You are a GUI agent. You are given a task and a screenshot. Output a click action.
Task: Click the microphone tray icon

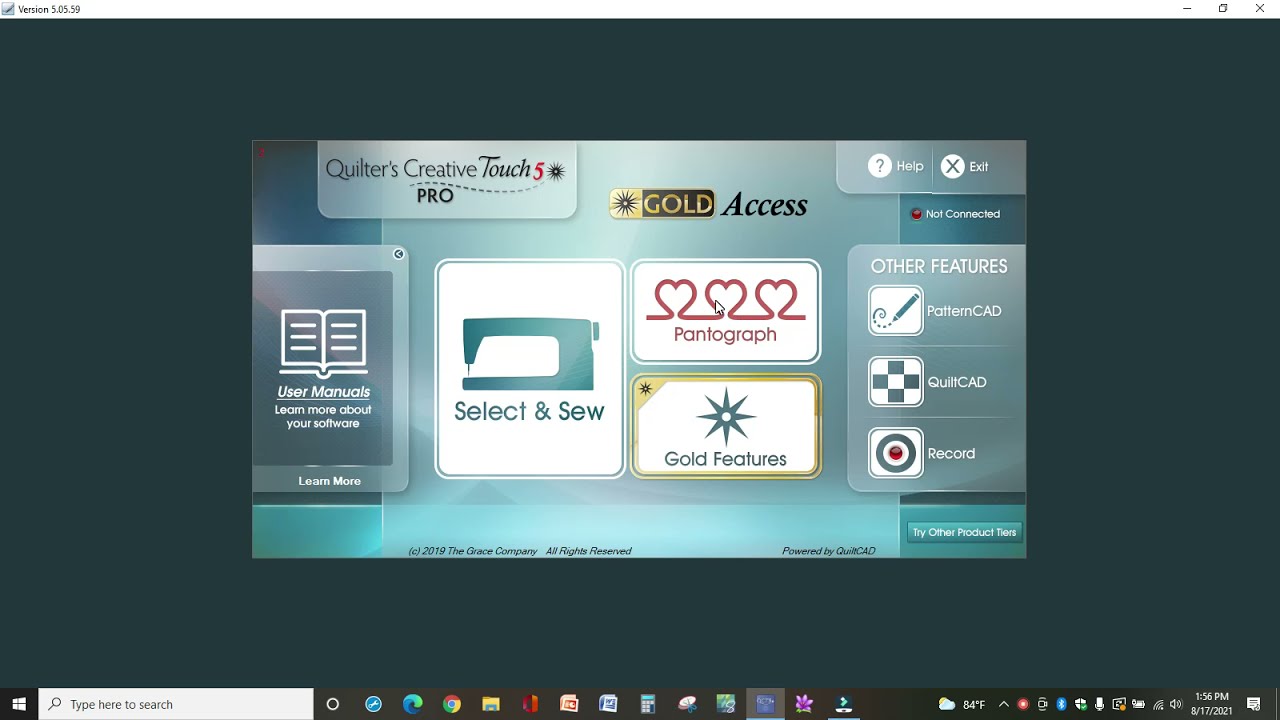[1099, 704]
